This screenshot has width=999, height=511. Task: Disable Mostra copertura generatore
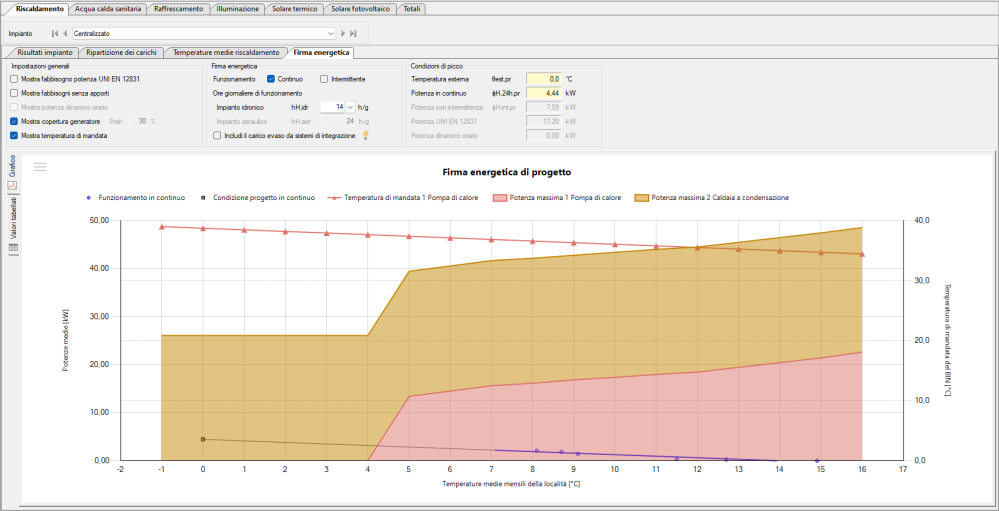[14, 121]
